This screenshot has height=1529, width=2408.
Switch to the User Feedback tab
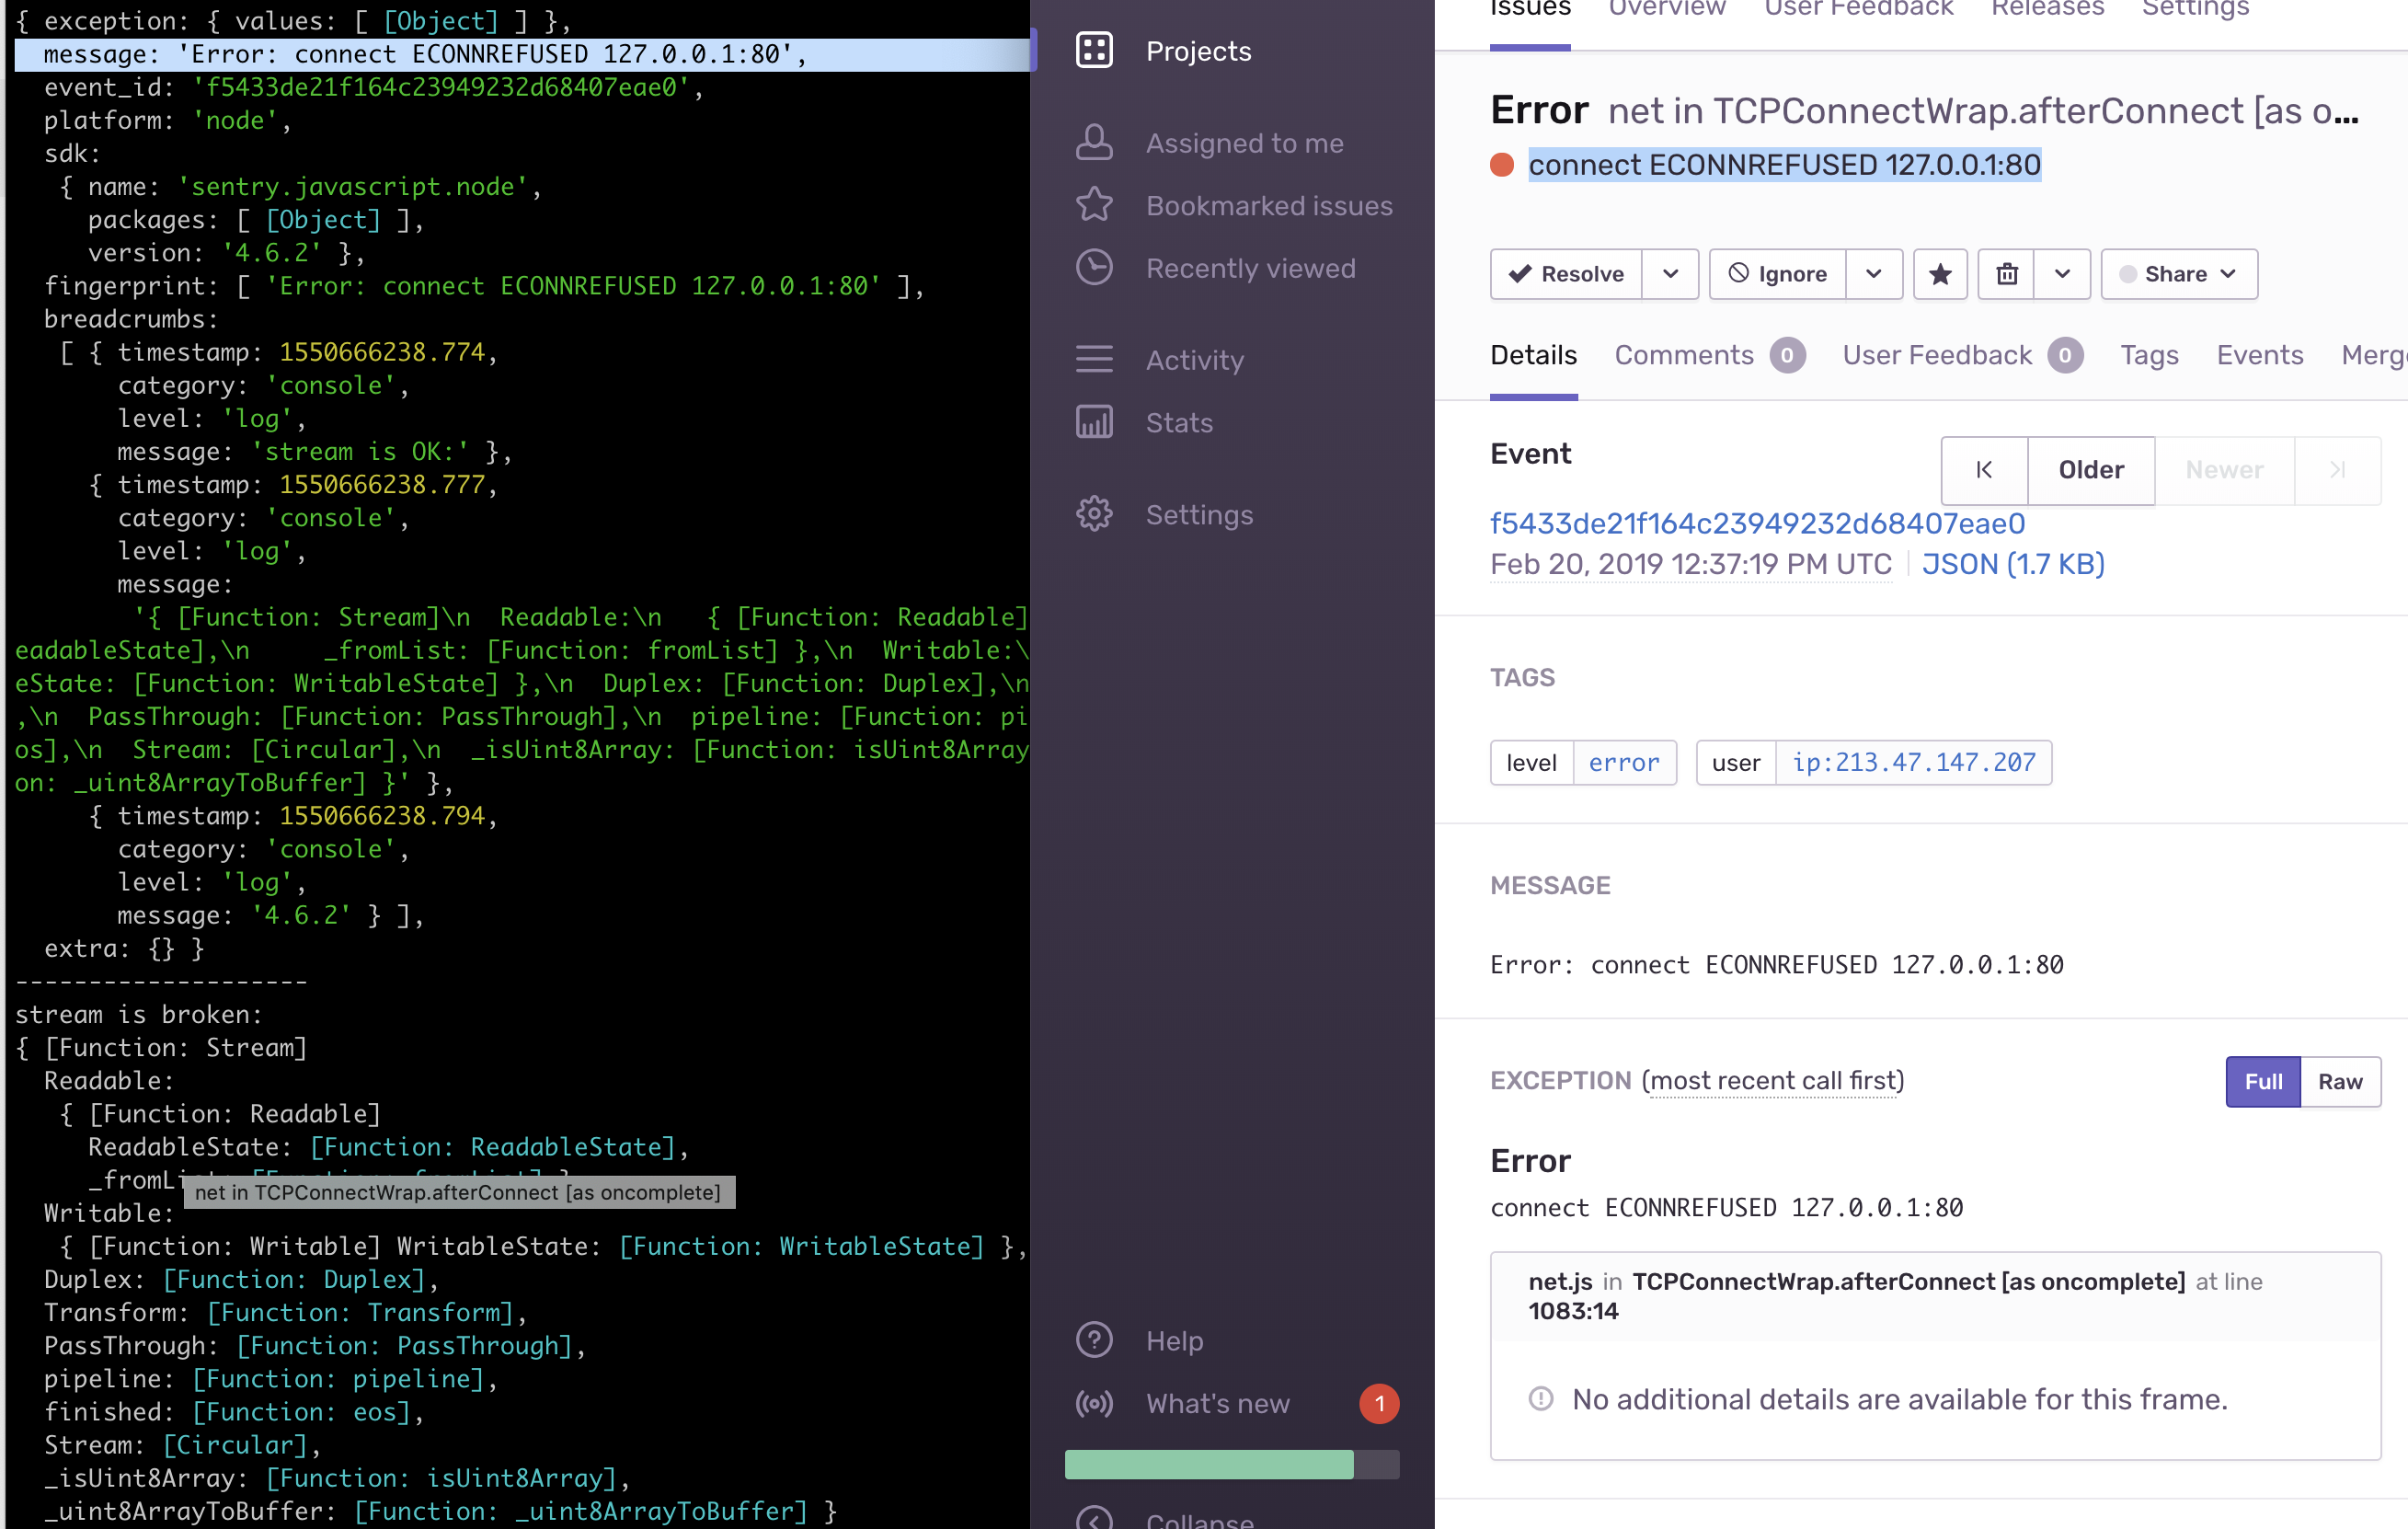coord(1857,9)
